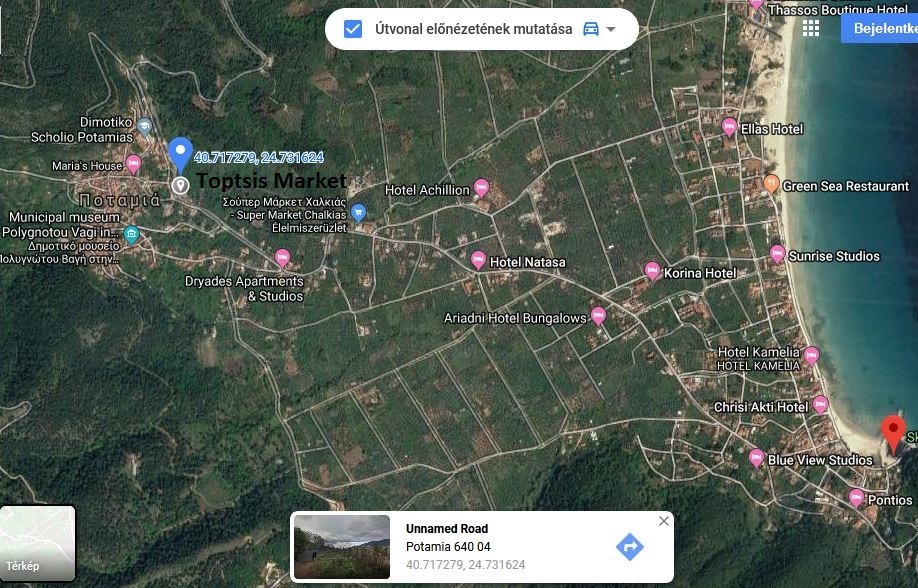Open the Google apps grid icon
918x588 pixels.
coord(810,28)
